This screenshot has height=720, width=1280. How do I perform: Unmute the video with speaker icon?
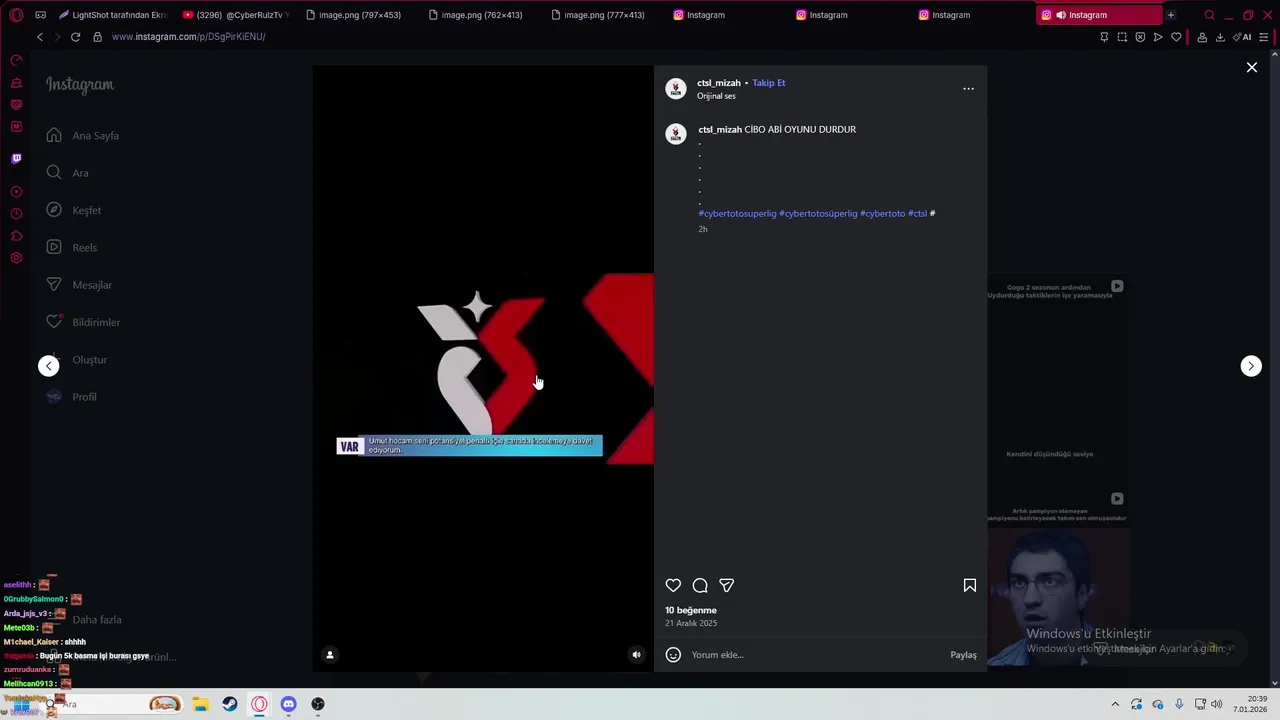636,655
